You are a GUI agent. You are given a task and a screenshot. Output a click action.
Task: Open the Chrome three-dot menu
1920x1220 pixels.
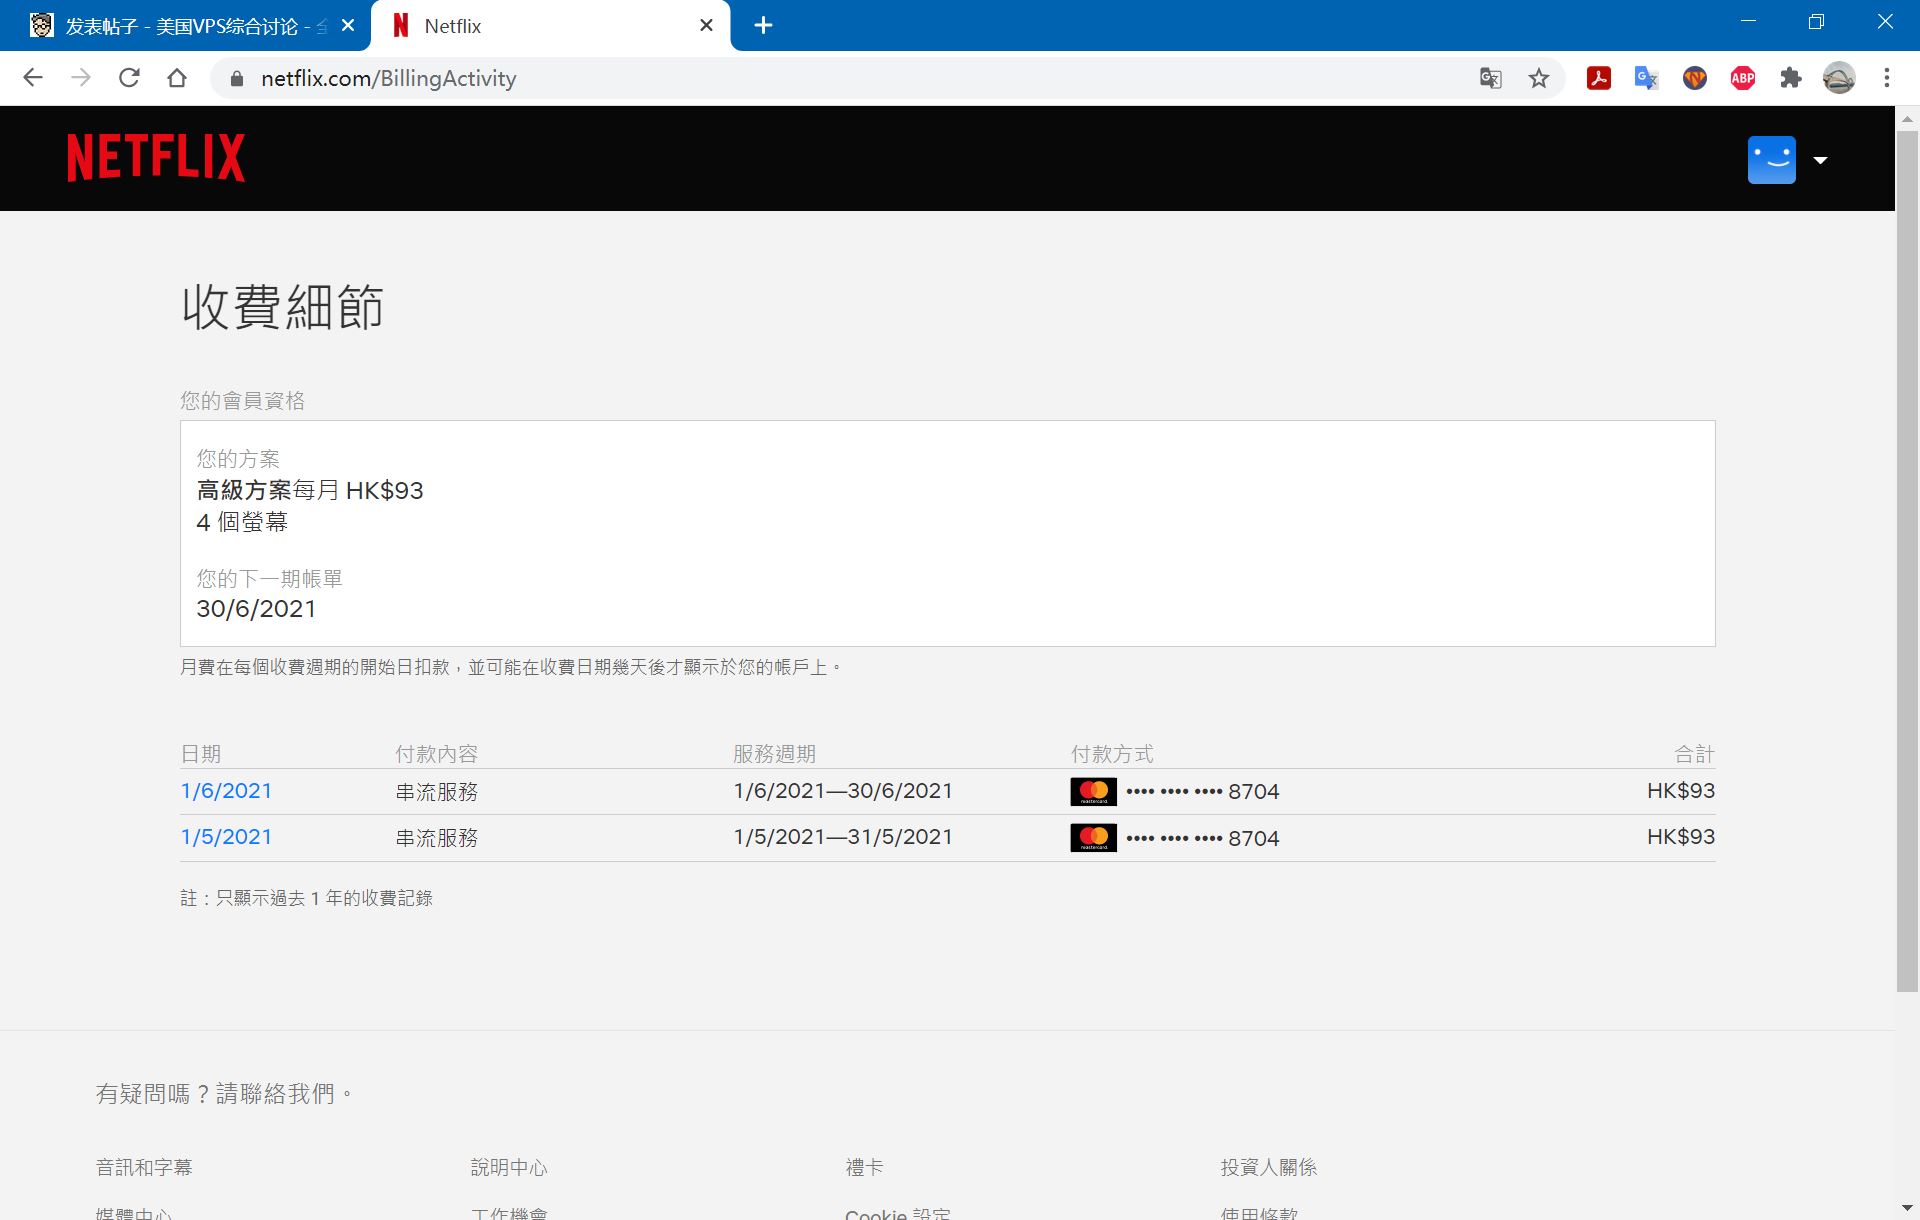[1886, 78]
